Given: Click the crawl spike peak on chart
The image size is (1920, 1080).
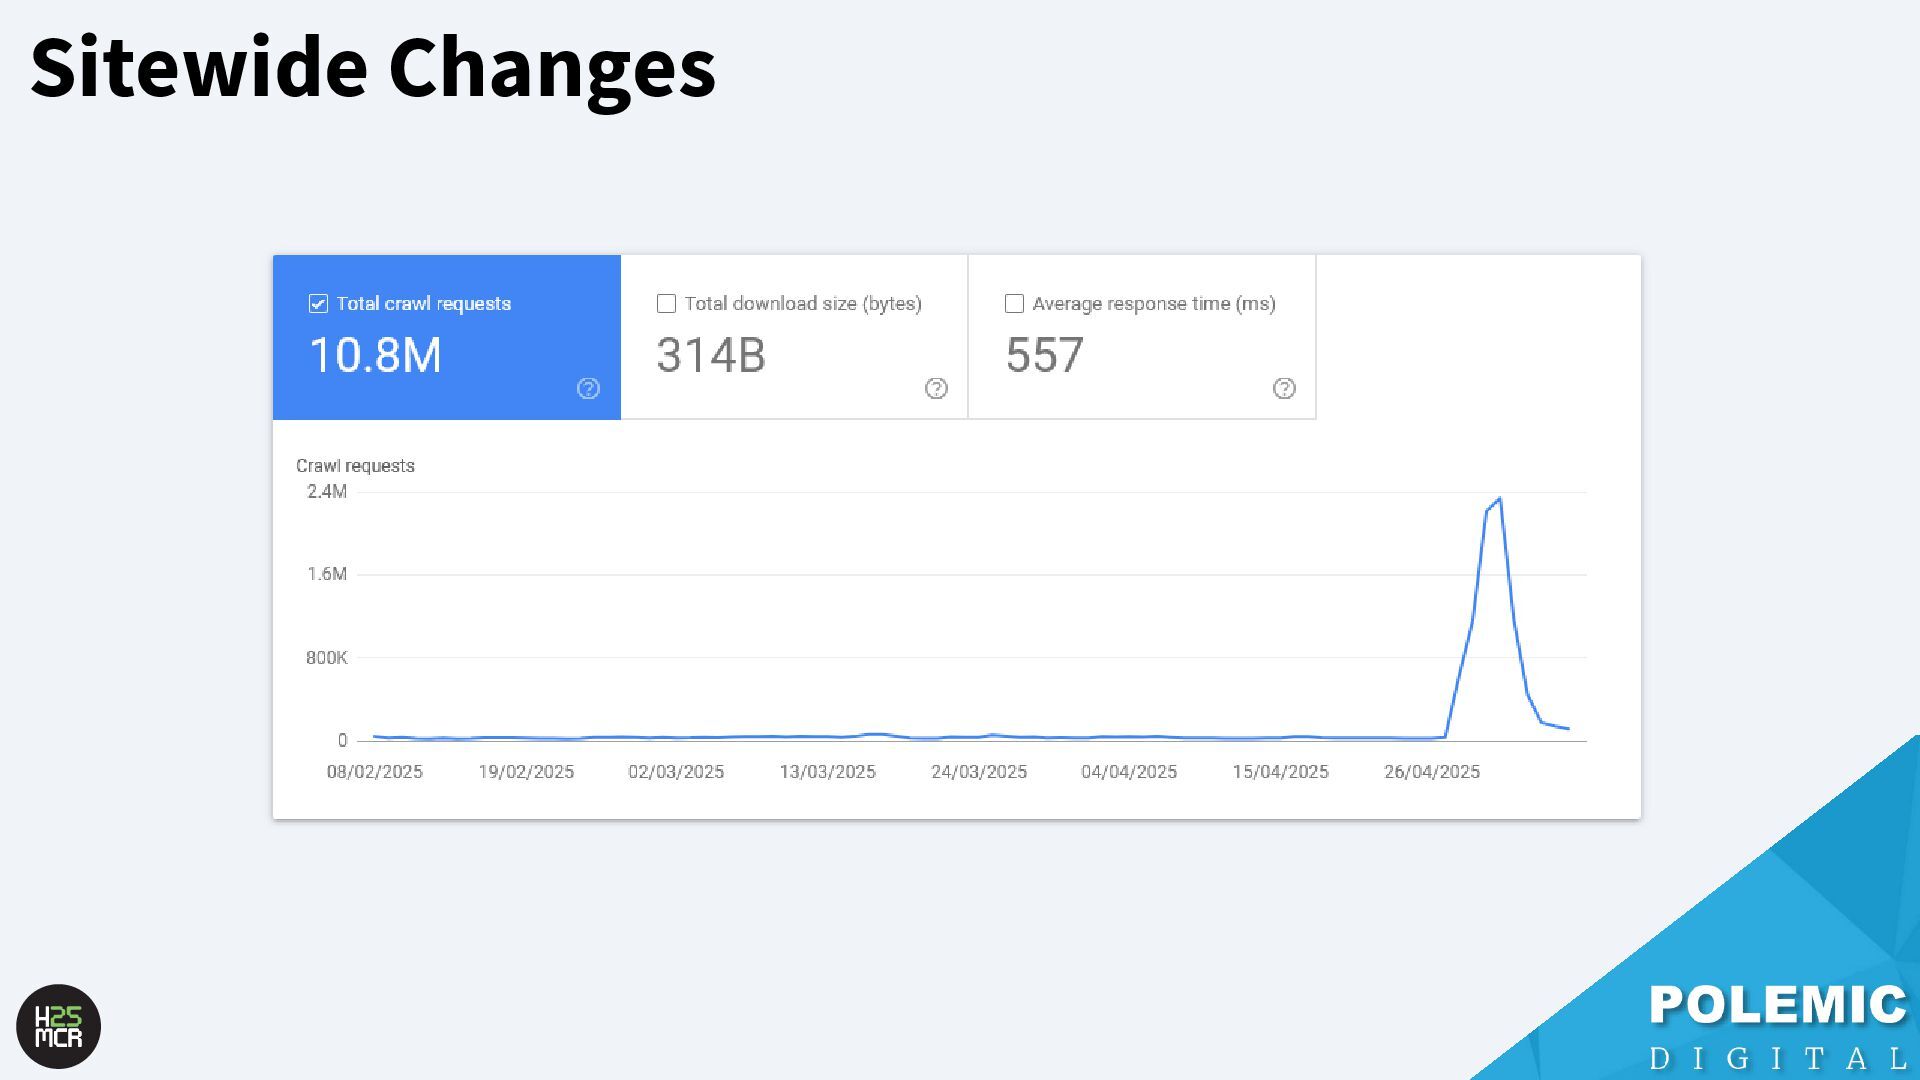Looking at the screenshot, I should pyautogui.click(x=1499, y=499).
